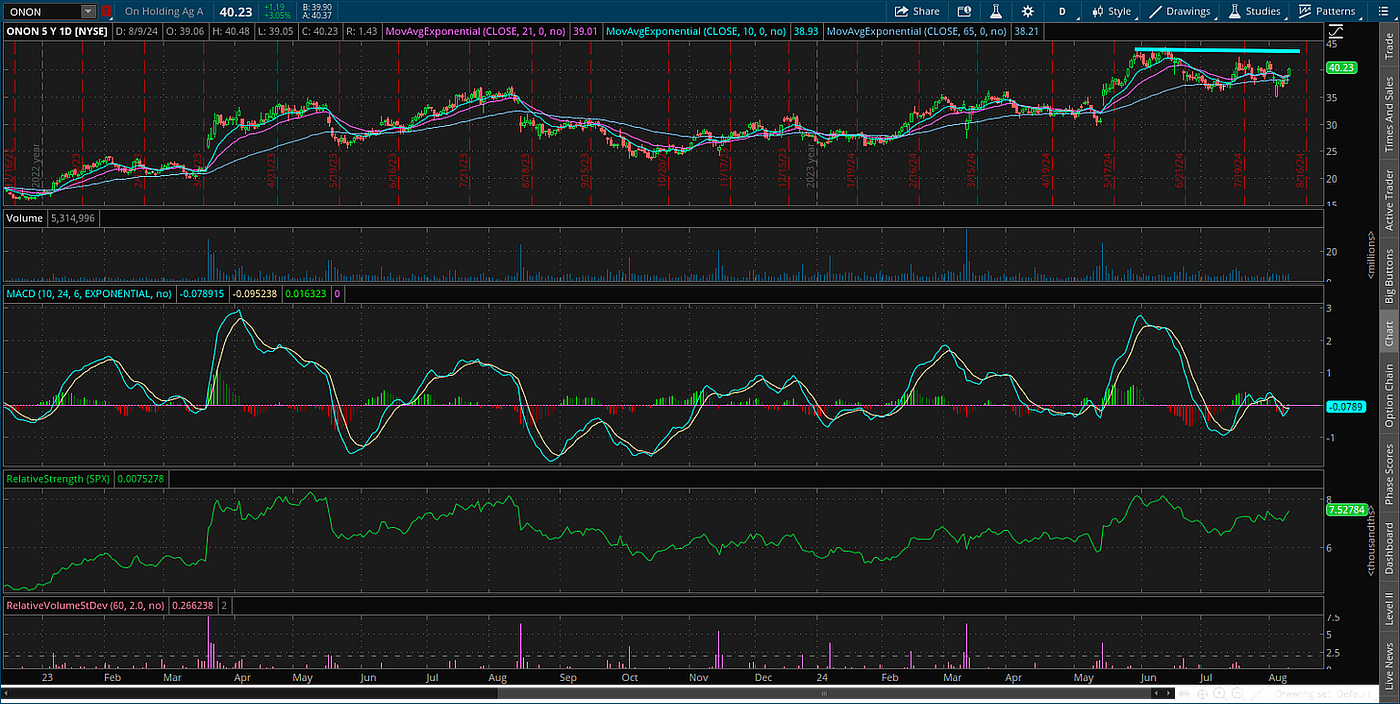Click the Share button
This screenshot has width=1400, height=704.
917,11
